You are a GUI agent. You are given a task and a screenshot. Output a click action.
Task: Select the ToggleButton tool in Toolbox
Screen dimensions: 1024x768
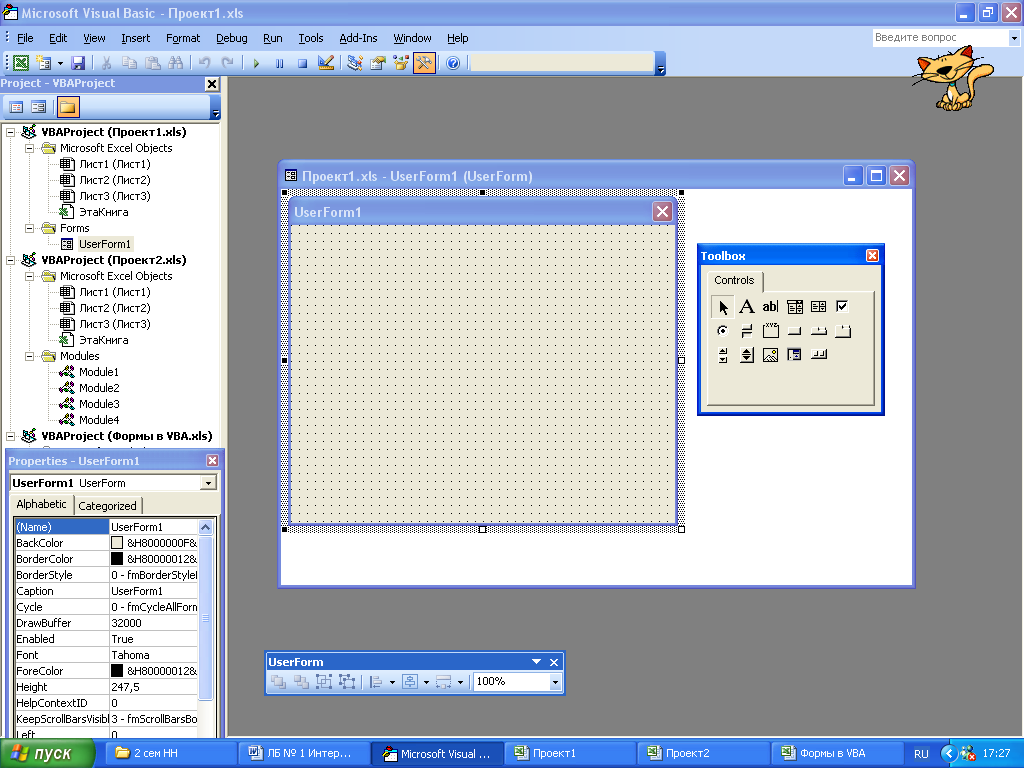tap(746, 330)
